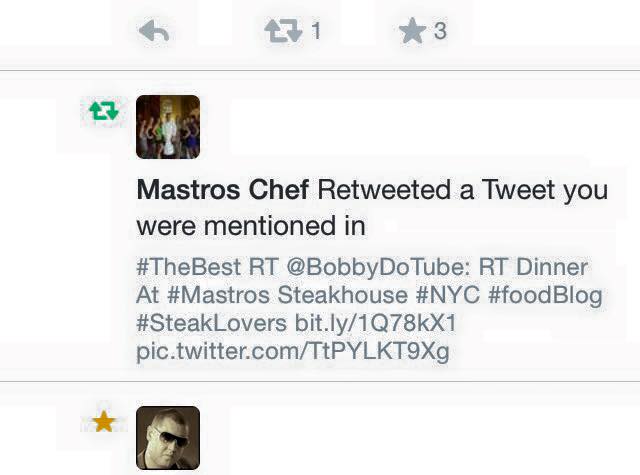Tap the favorite count 3
The image size is (640, 475).
pos(440,31)
